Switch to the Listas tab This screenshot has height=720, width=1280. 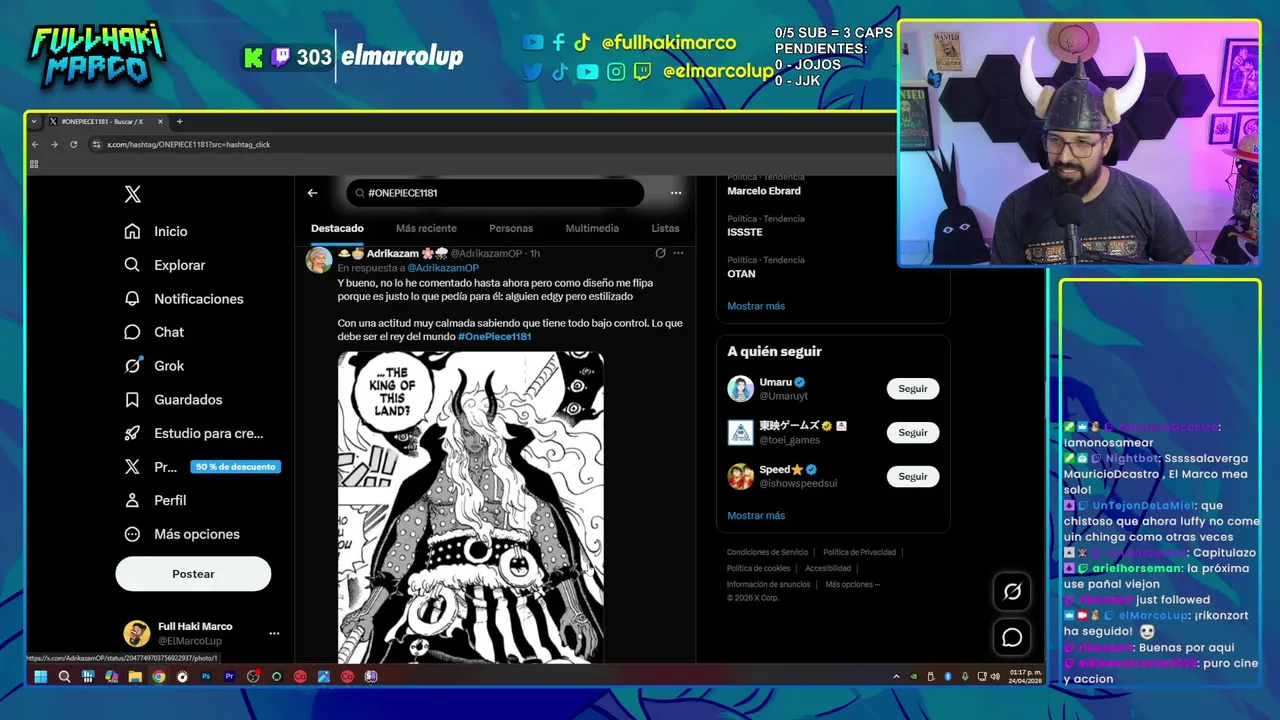click(665, 228)
